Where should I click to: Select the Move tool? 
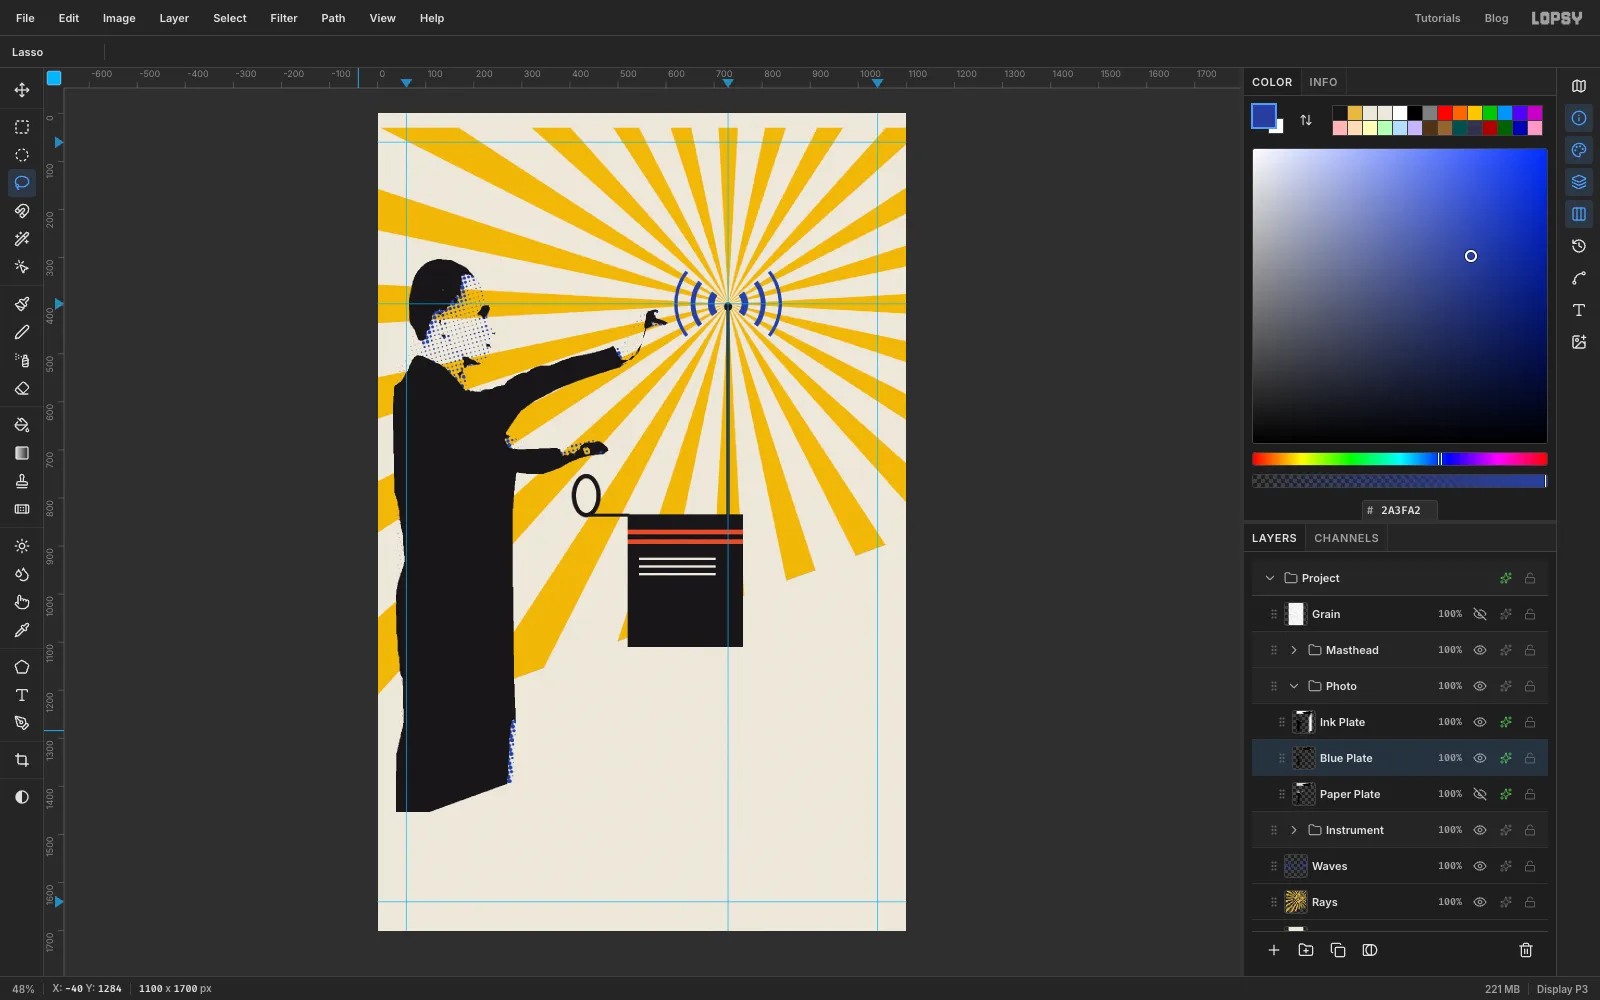point(22,90)
